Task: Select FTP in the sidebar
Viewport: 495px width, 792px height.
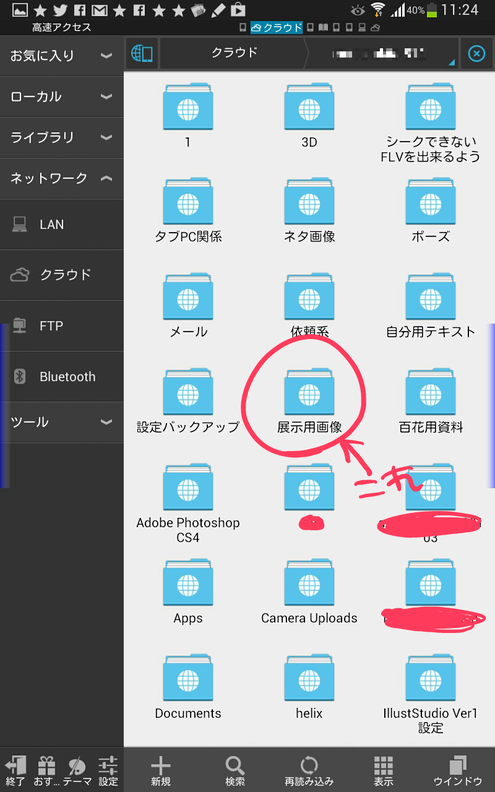Action: 62,326
